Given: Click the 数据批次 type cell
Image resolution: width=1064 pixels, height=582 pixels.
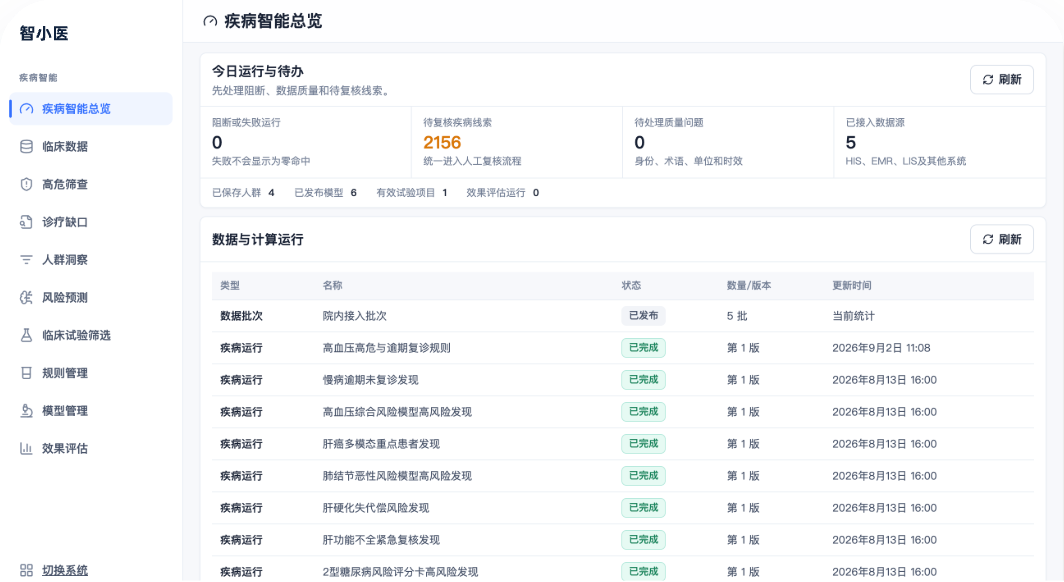Looking at the screenshot, I should [x=241, y=316].
